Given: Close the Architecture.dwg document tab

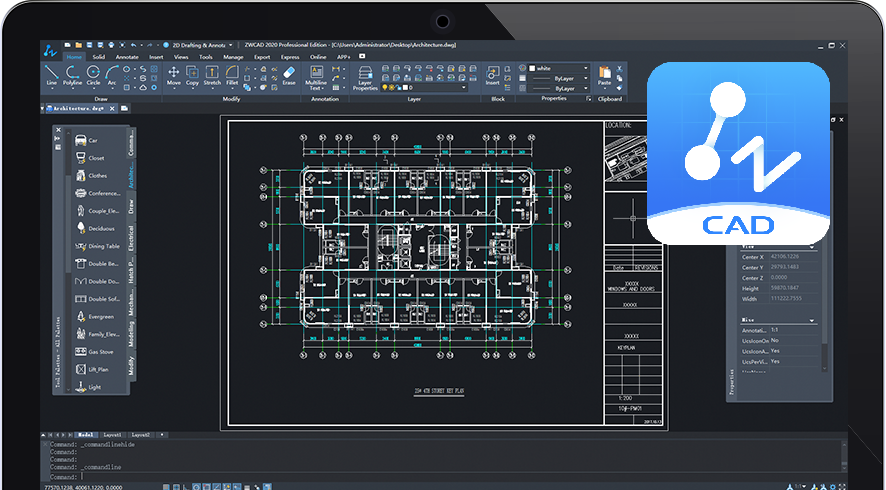Looking at the screenshot, I should pos(112,109).
